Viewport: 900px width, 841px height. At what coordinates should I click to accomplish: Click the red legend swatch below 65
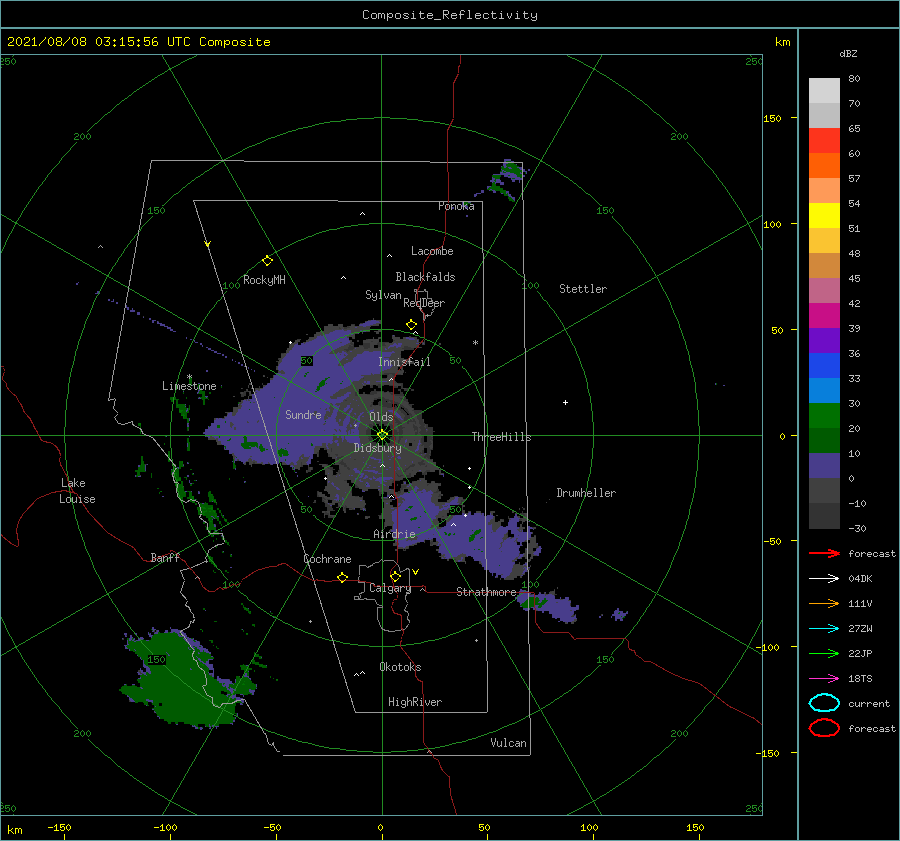tap(824, 141)
